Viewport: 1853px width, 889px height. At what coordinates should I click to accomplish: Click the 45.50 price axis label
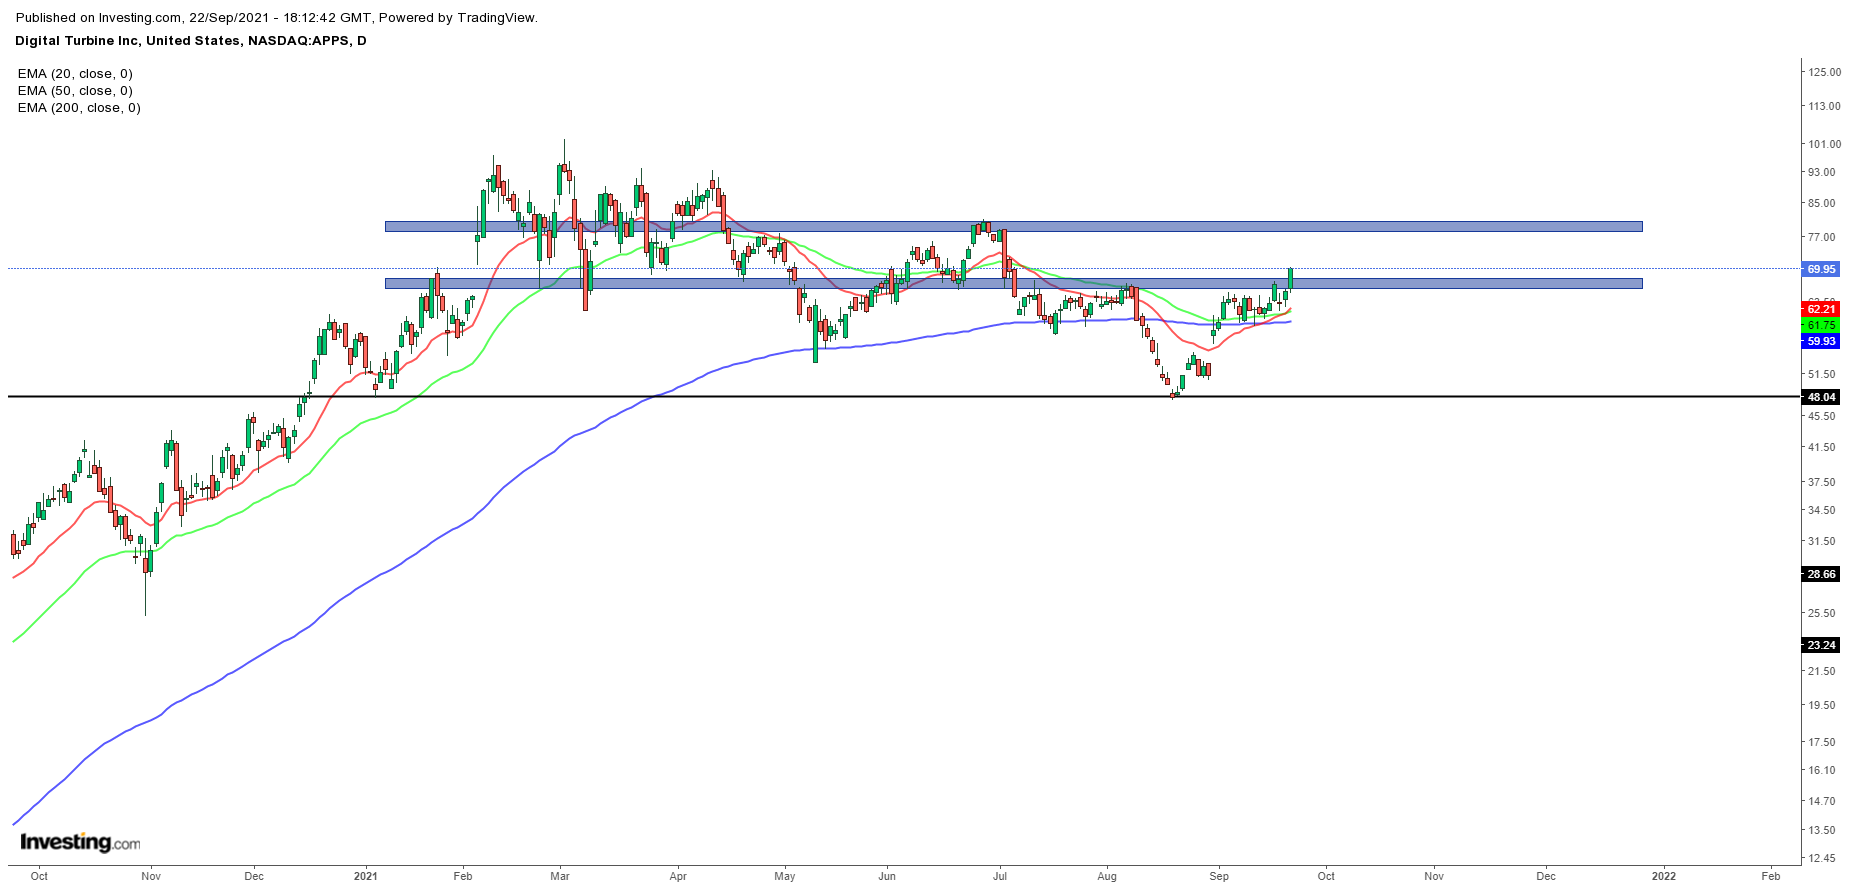(1821, 416)
